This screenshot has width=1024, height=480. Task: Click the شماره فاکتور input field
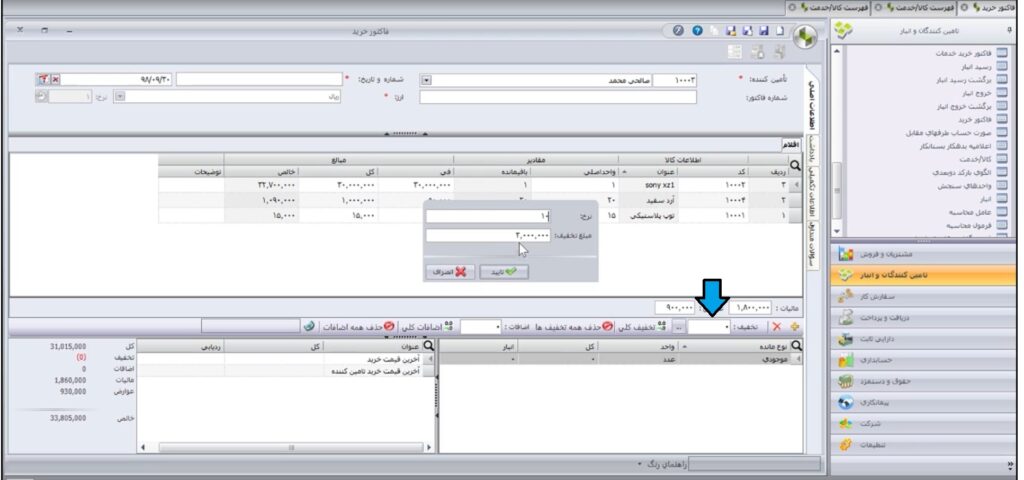(x=558, y=97)
